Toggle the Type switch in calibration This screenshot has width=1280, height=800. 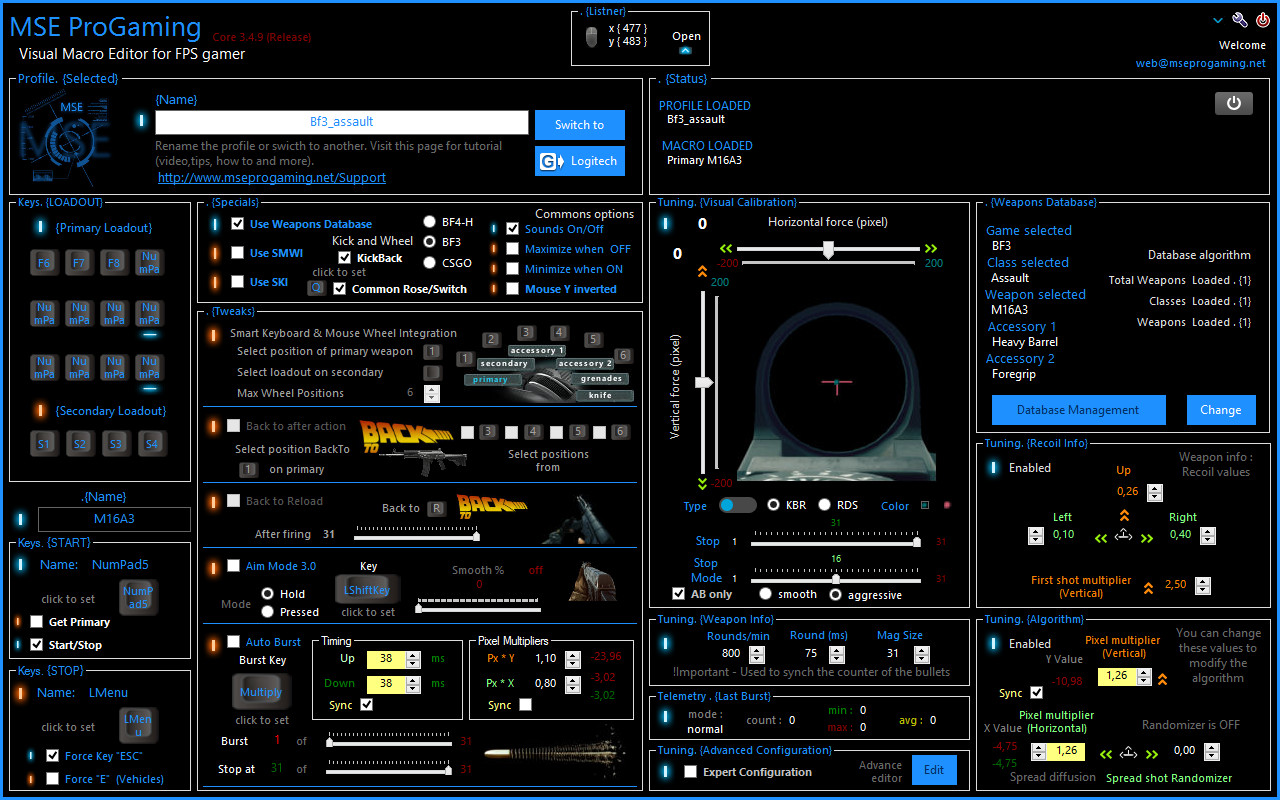coord(738,505)
